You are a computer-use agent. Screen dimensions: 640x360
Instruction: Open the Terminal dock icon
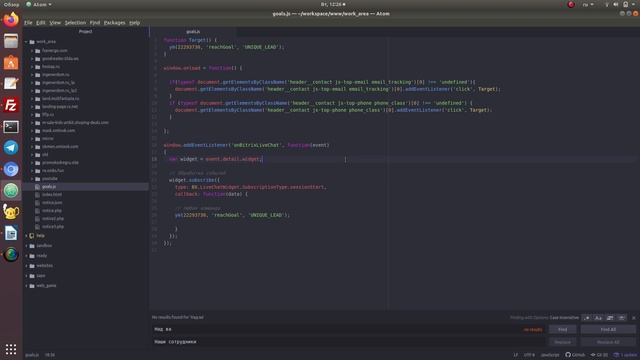coord(11,127)
